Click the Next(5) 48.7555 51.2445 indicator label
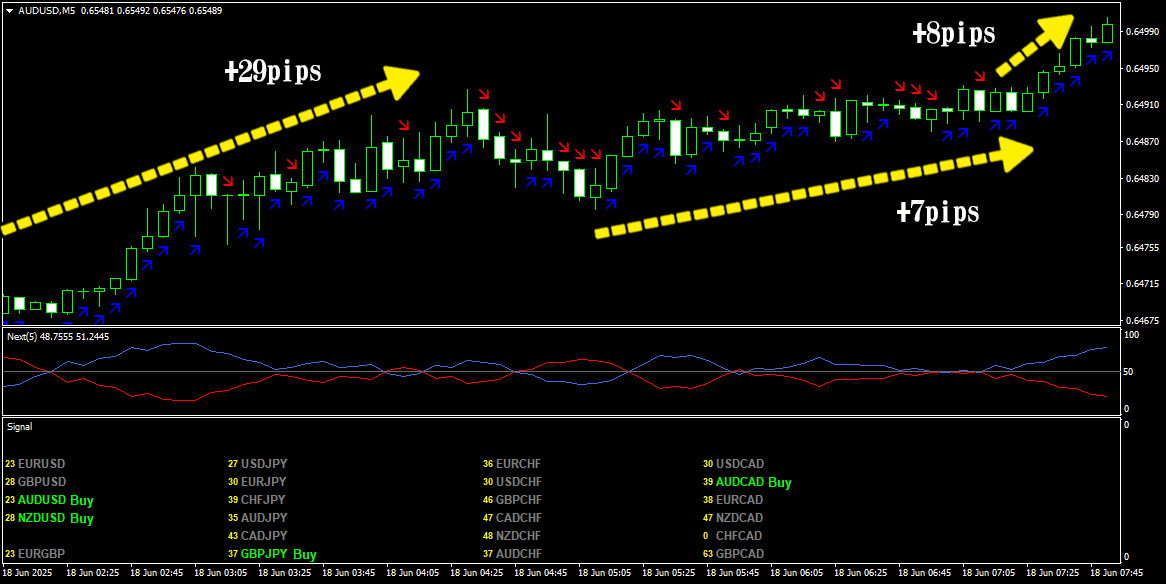Viewport: 1166px width, 584px height. (58, 337)
